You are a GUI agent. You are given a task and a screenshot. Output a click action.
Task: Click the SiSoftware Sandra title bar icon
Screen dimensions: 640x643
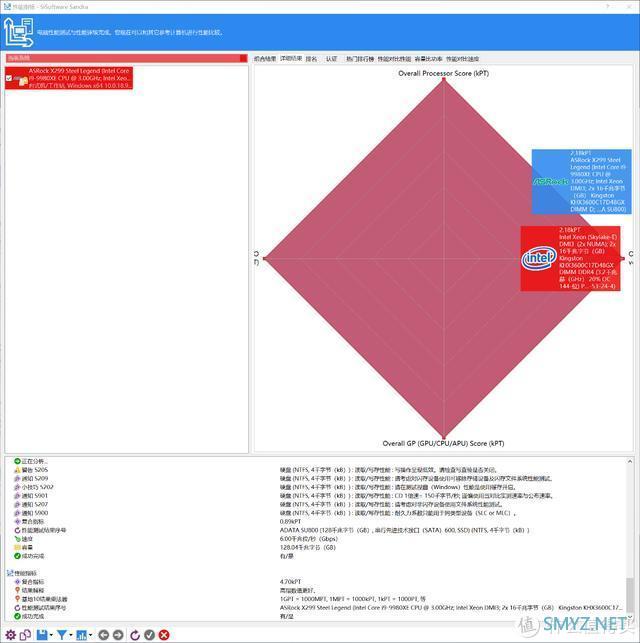point(7,7)
